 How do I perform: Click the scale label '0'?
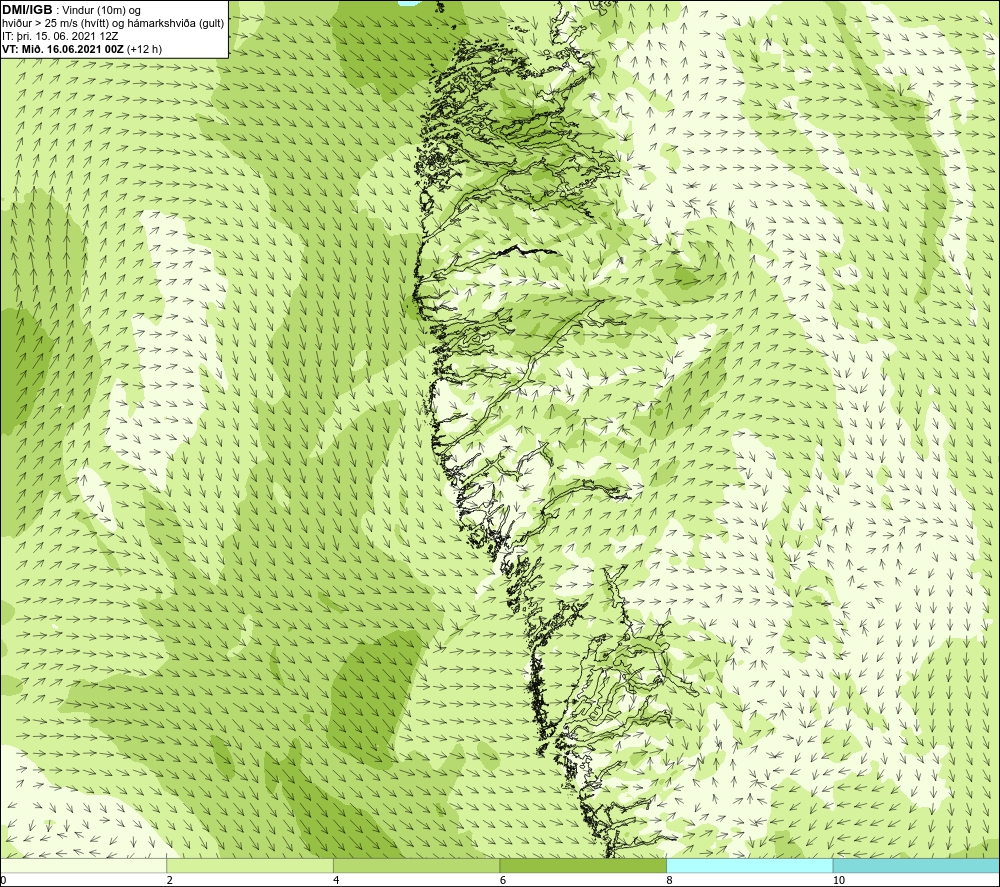click(3, 880)
